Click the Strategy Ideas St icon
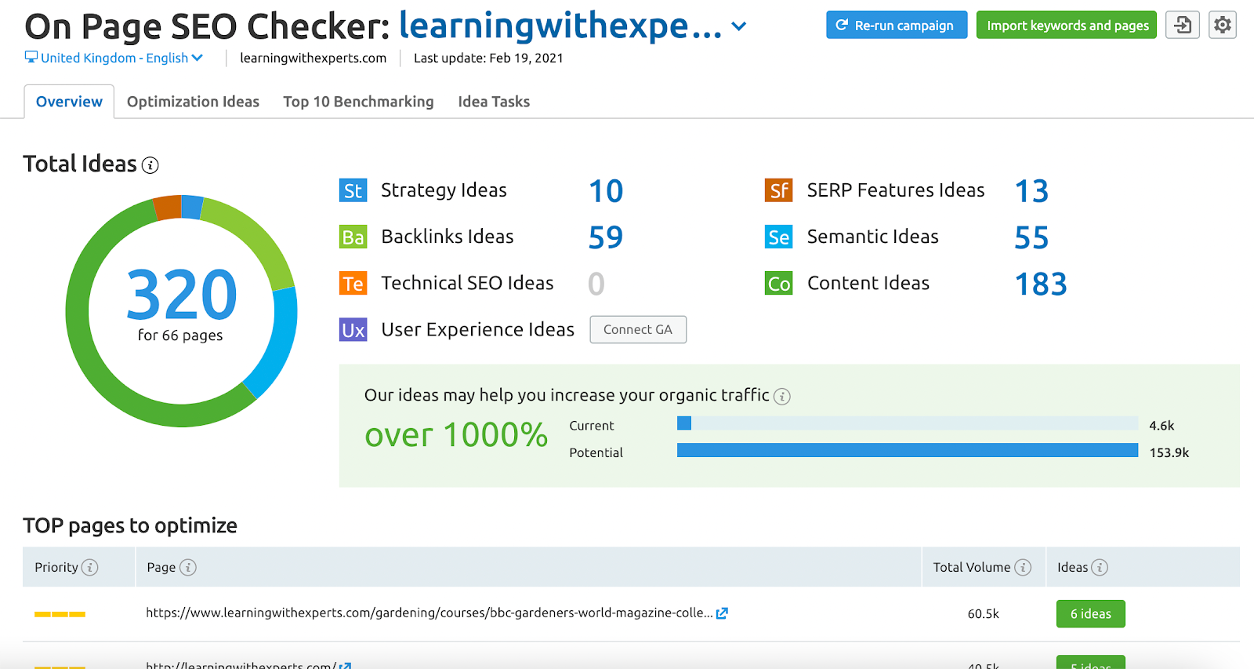Image resolution: width=1254 pixels, height=670 pixels. click(x=353, y=191)
